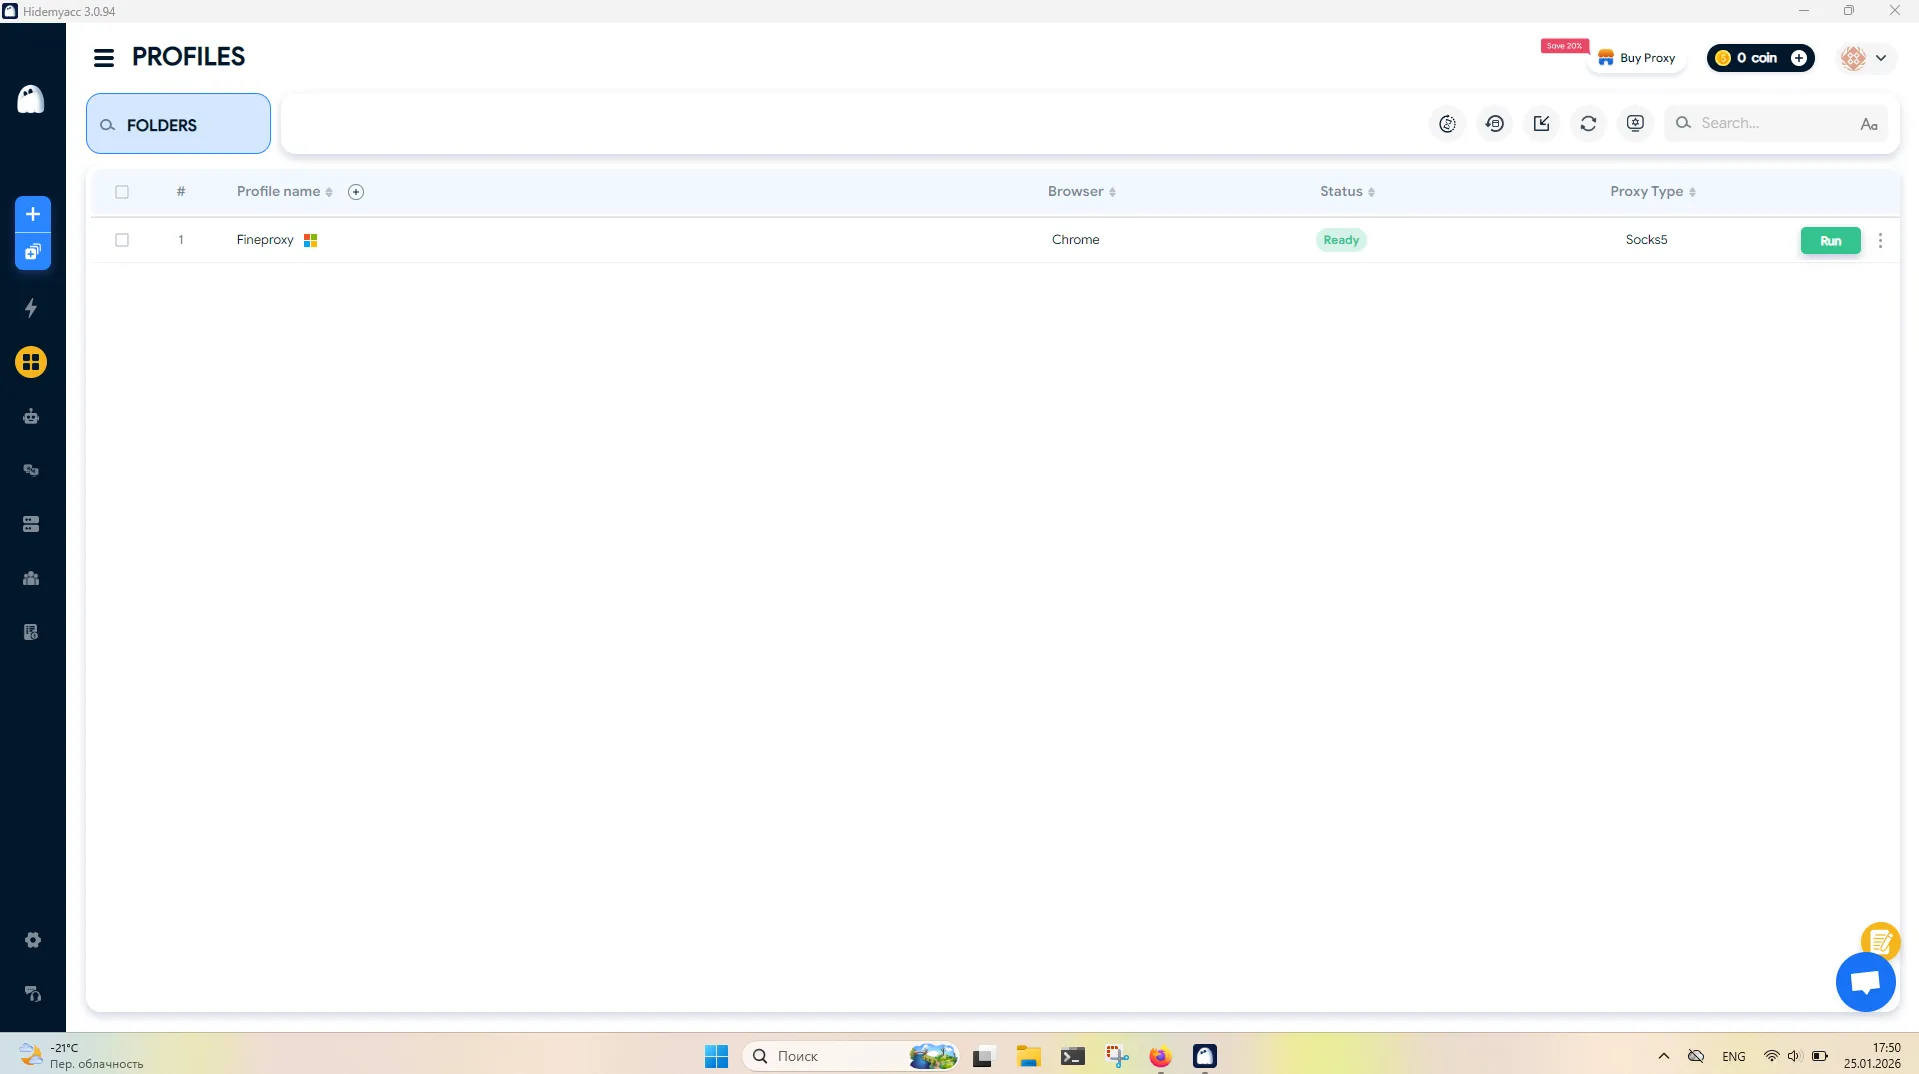1919x1074 pixels.
Task: Click the Hidemyacc icon on taskbar
Action: click(1204, 1056)
